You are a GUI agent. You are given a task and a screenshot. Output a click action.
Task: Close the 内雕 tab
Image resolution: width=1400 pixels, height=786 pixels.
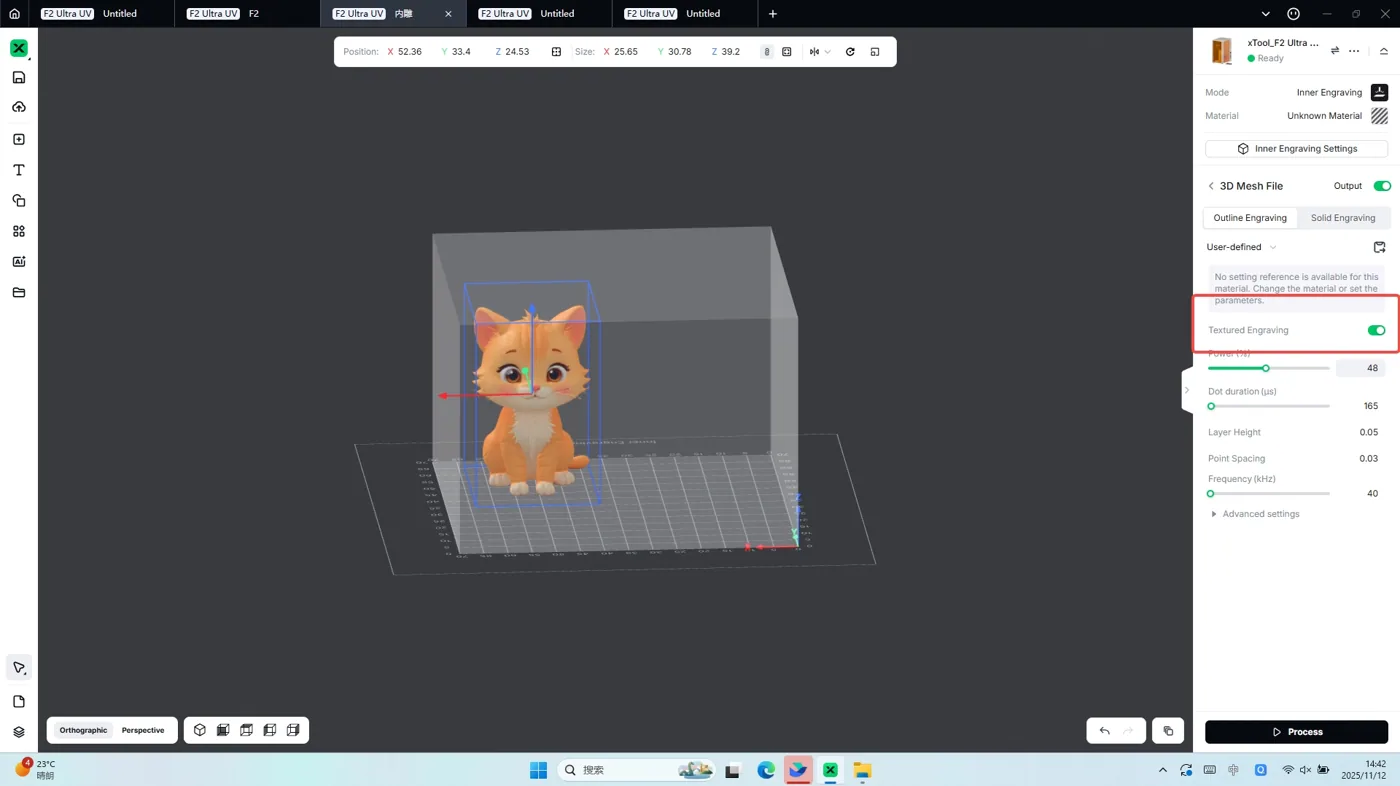448,14
